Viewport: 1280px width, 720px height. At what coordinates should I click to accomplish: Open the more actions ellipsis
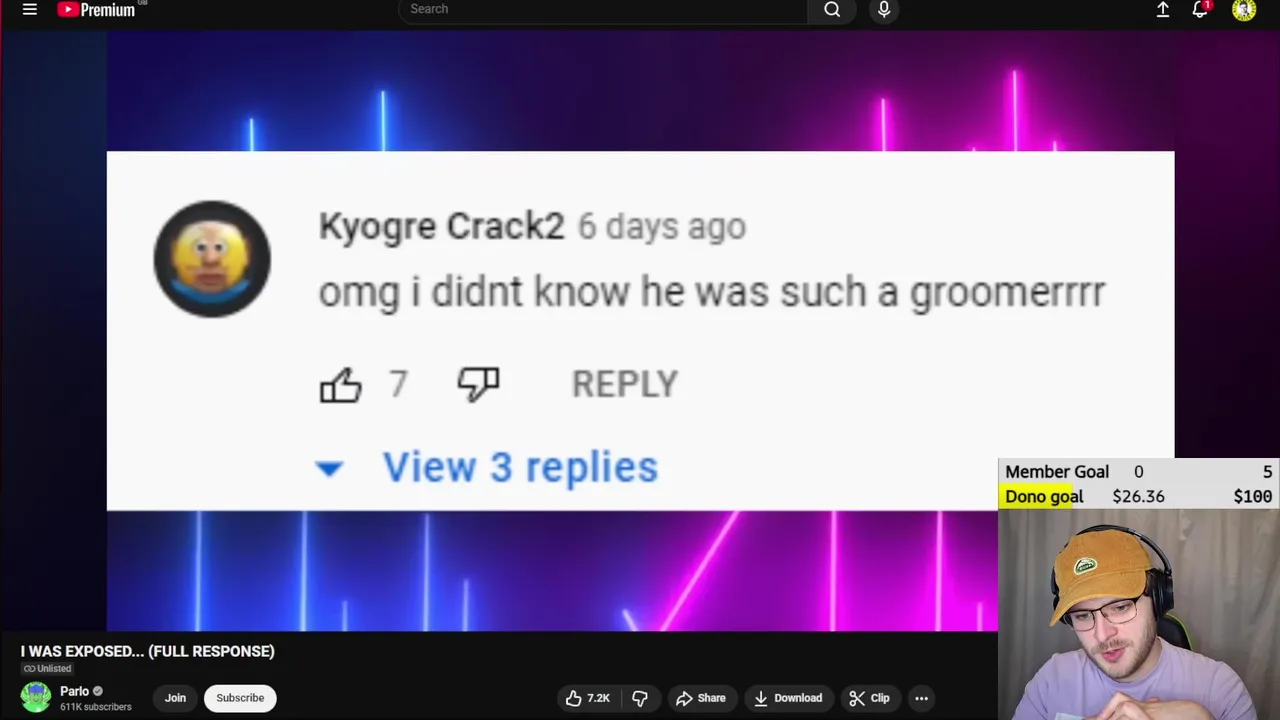click(x=921, y=698)
